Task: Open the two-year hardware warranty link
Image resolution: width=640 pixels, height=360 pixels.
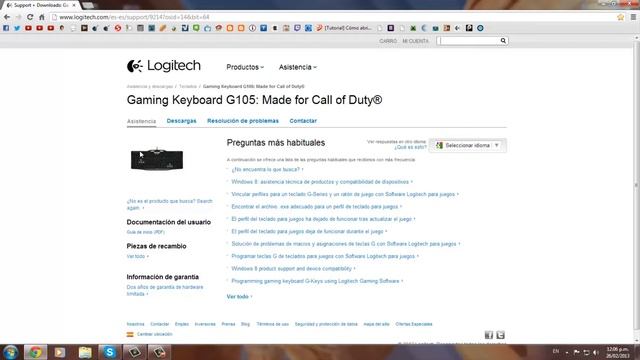Action: [x=165, y=291]
